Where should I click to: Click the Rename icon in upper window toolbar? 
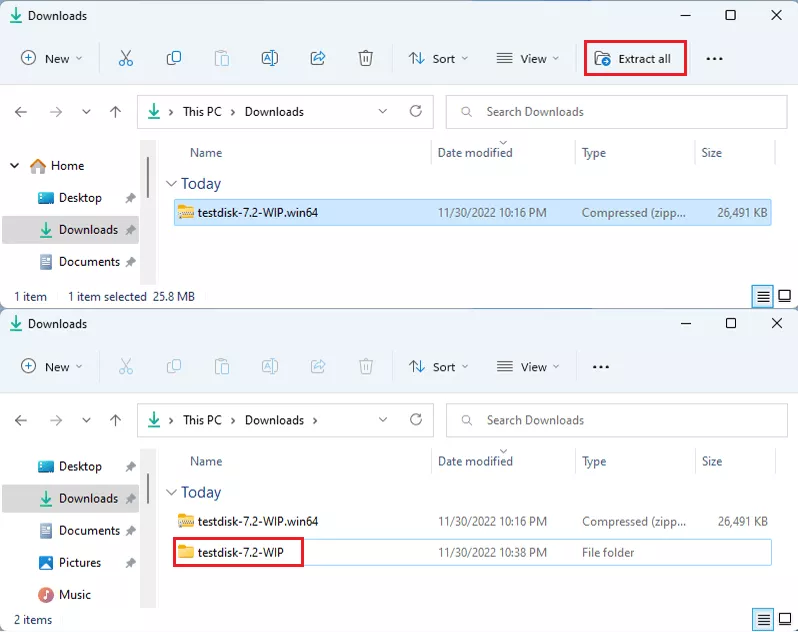[269, 59]
